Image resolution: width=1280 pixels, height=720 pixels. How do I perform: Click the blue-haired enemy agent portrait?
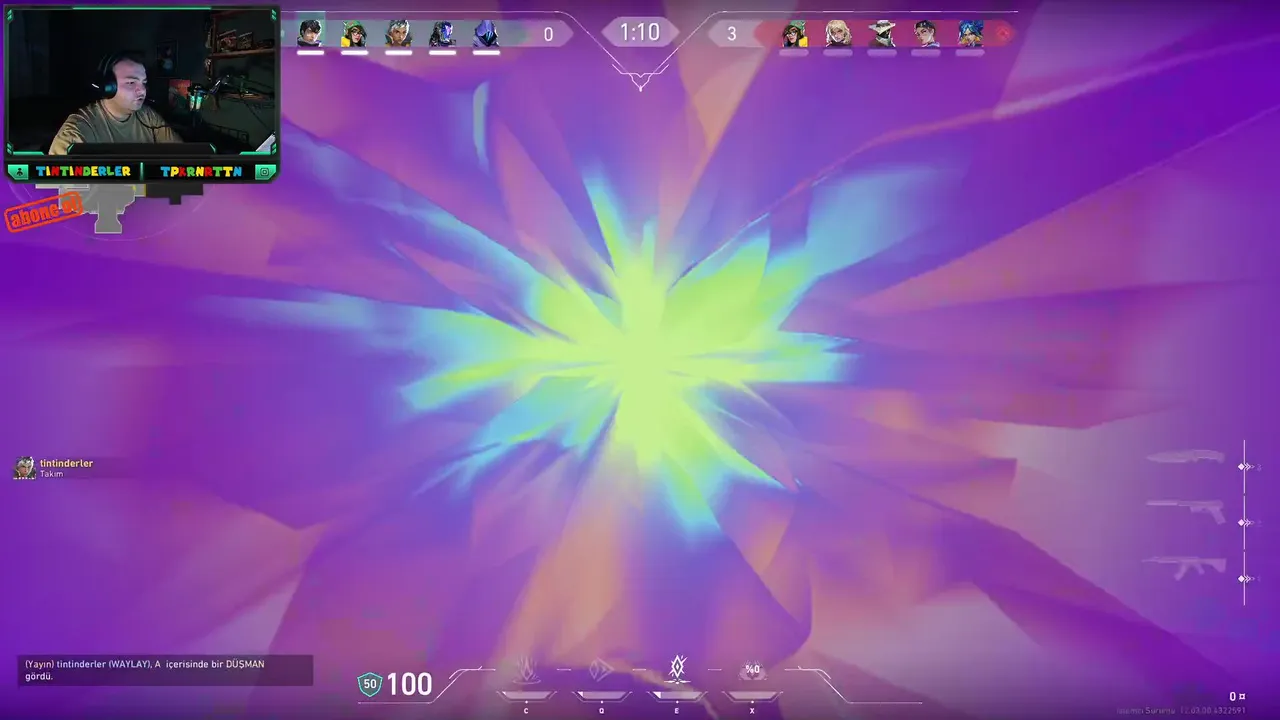coord(970,33)
